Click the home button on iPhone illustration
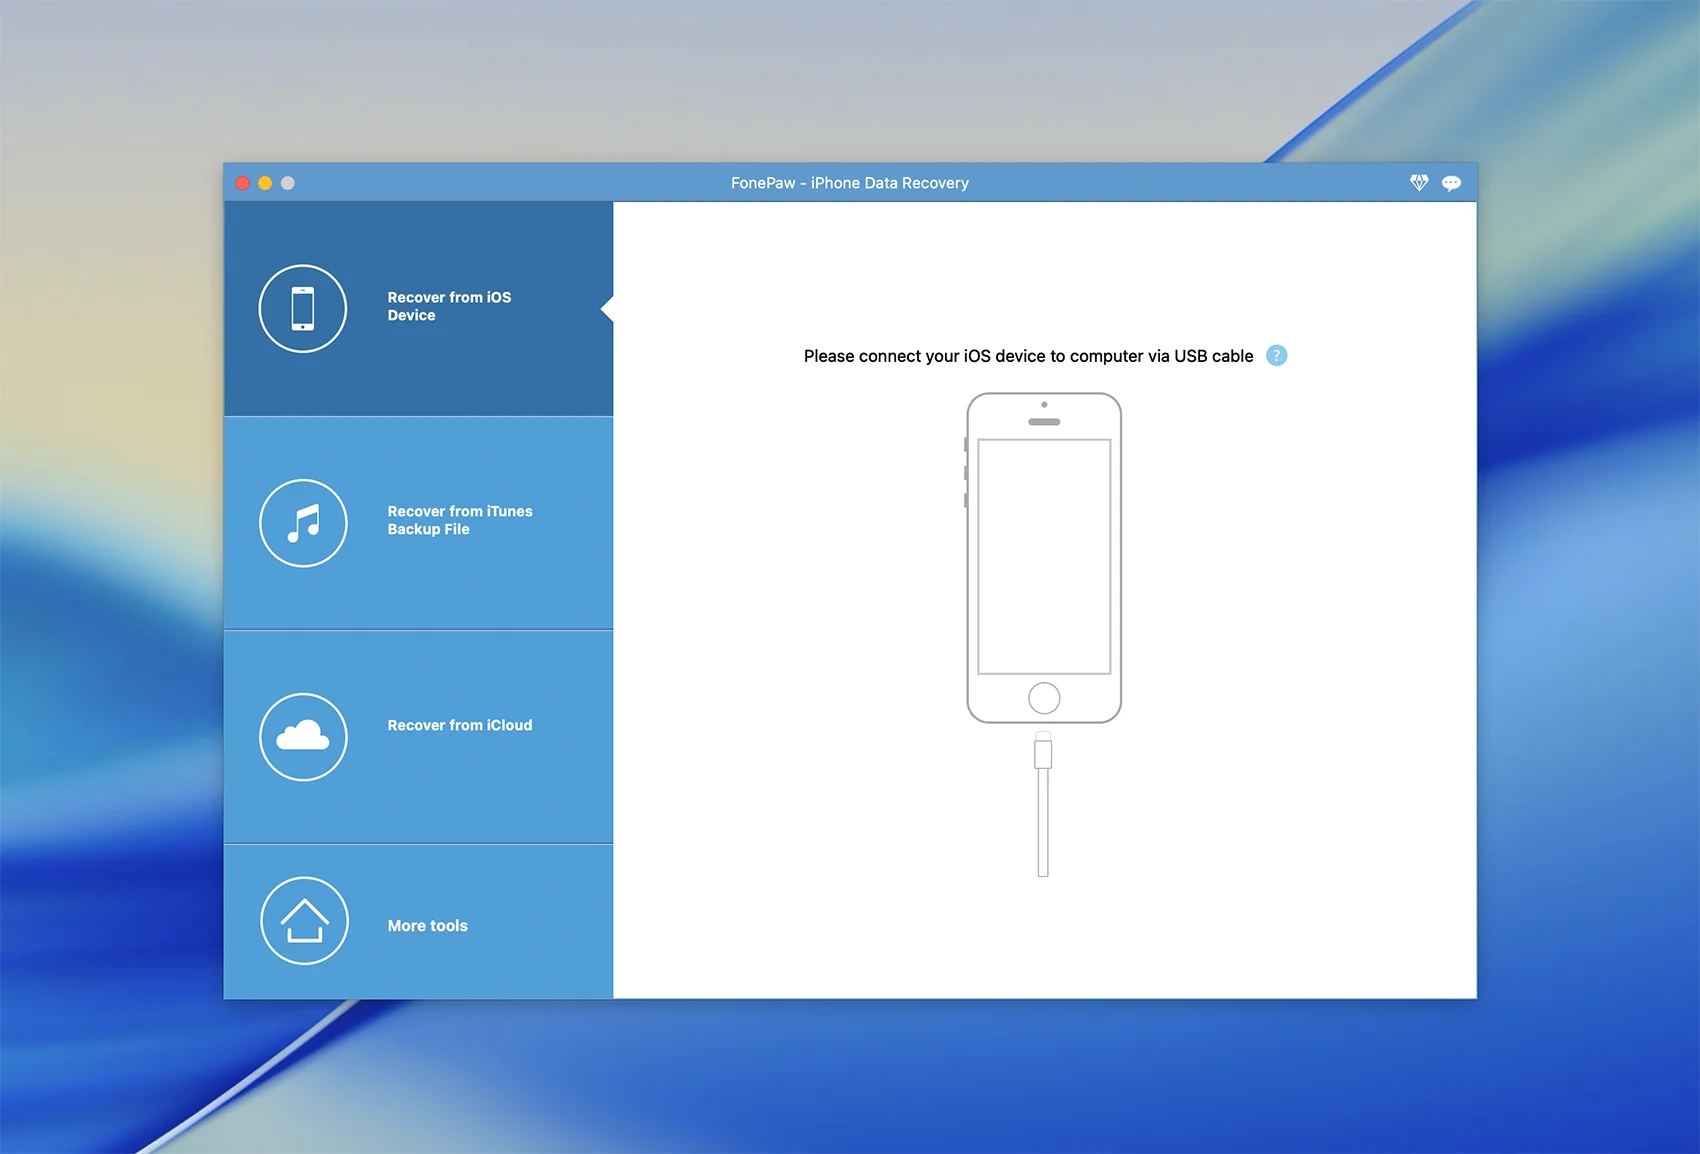 1044,698
